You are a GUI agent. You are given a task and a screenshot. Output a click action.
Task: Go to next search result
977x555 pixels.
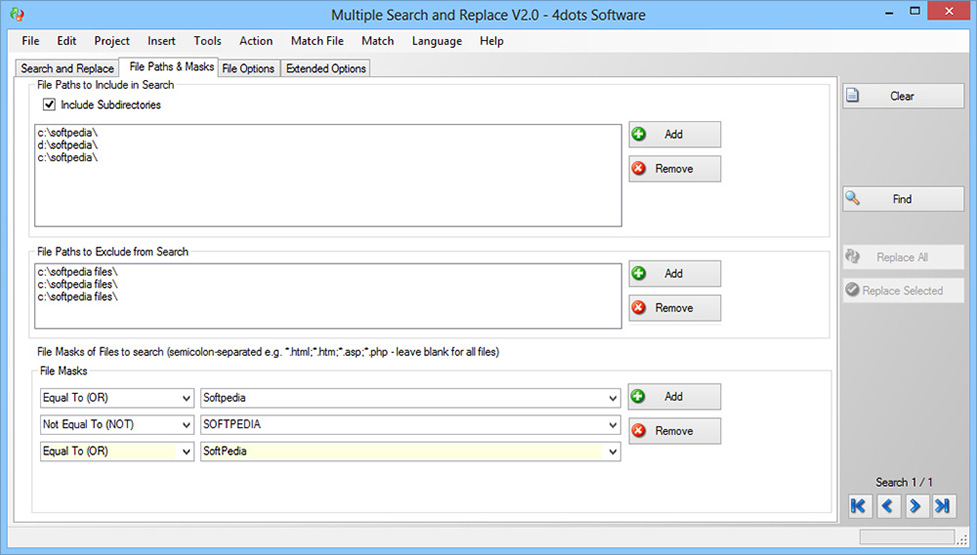pyautogui.click(x=915, y=506)
